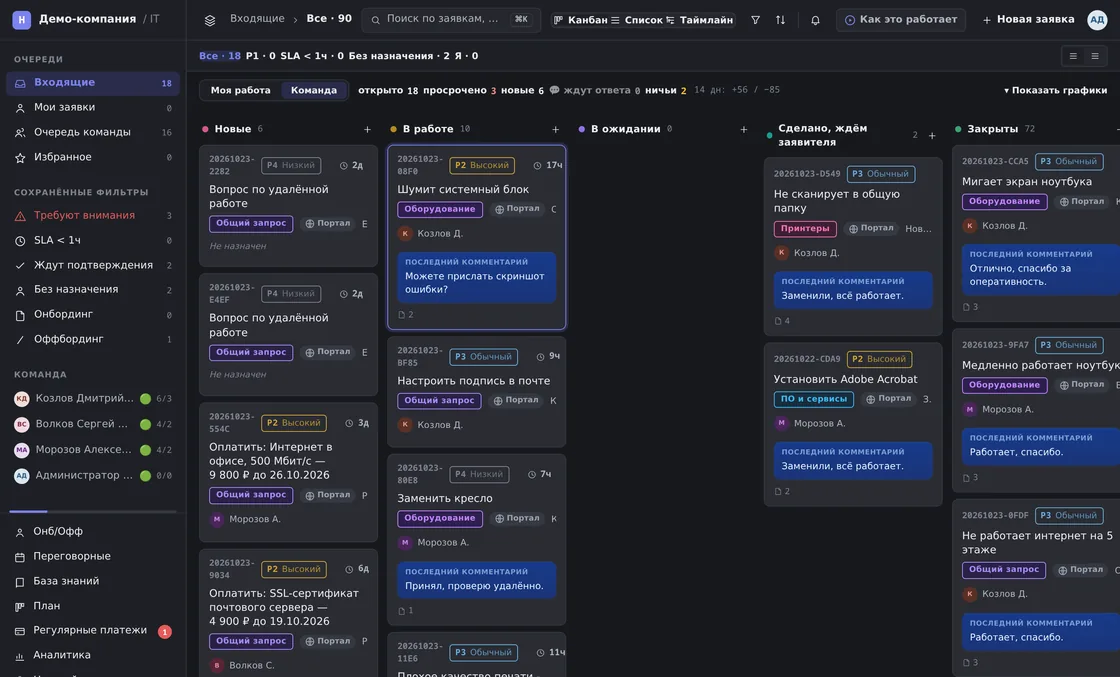1120x677 pixels.
Task: Open the АД user avatar
Action: (x=1096, y=20)
